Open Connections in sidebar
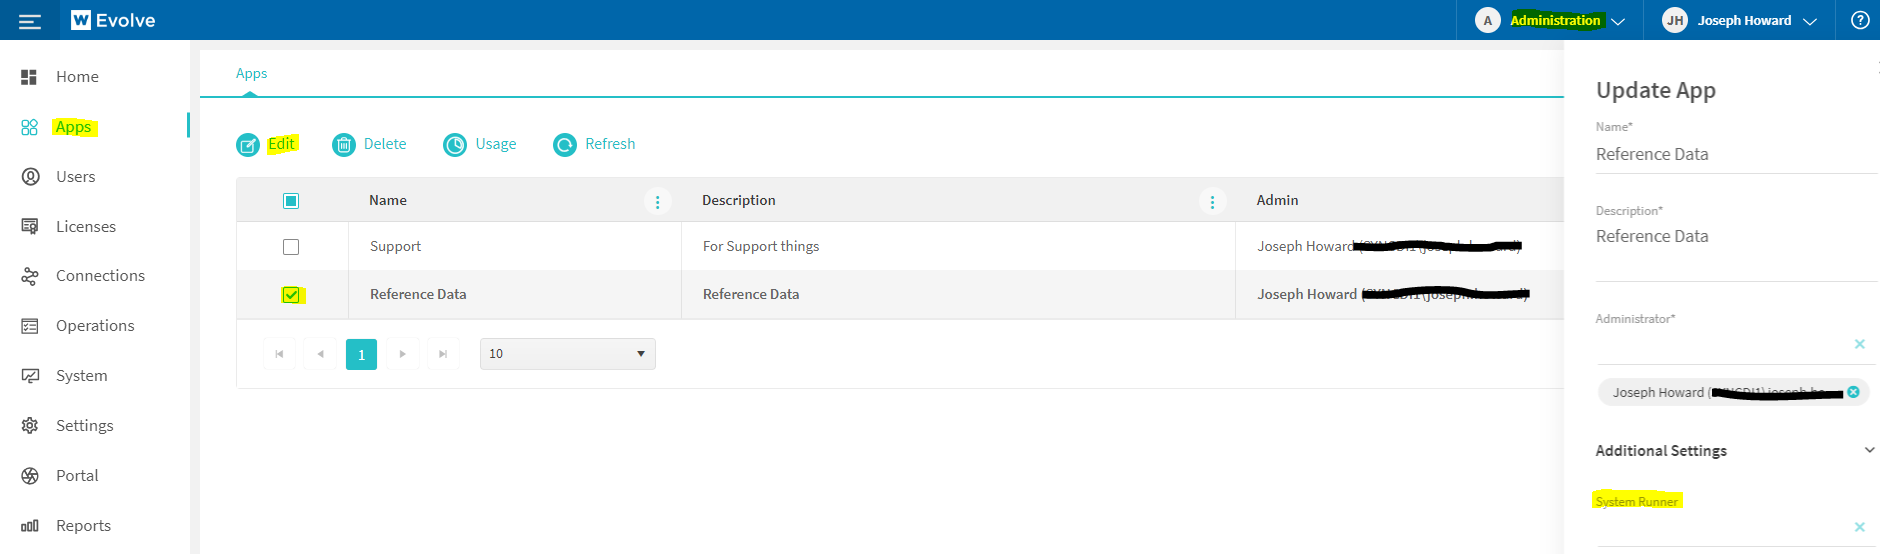Screen dimensions: 1880x554 pos(100,276)
